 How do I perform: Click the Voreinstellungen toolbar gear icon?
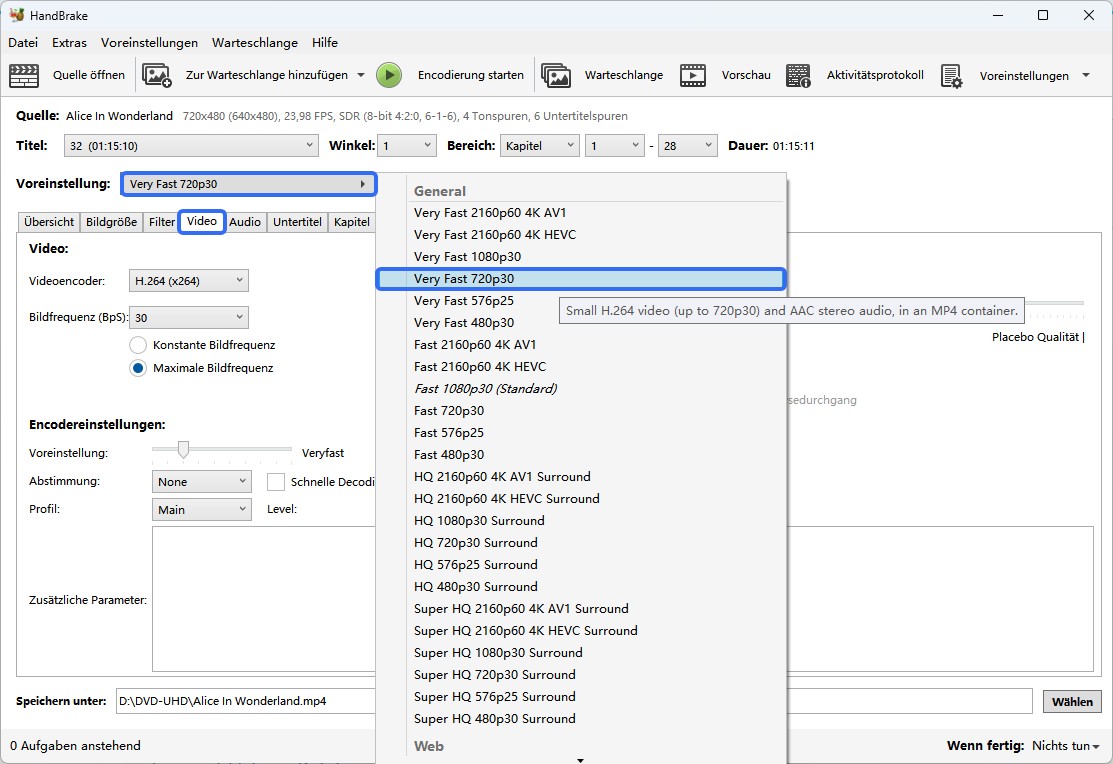click(x=951, y=76)
